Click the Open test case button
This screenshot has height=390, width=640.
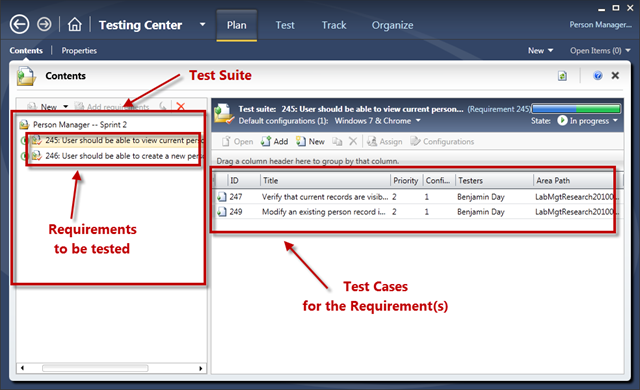[238, 142]
